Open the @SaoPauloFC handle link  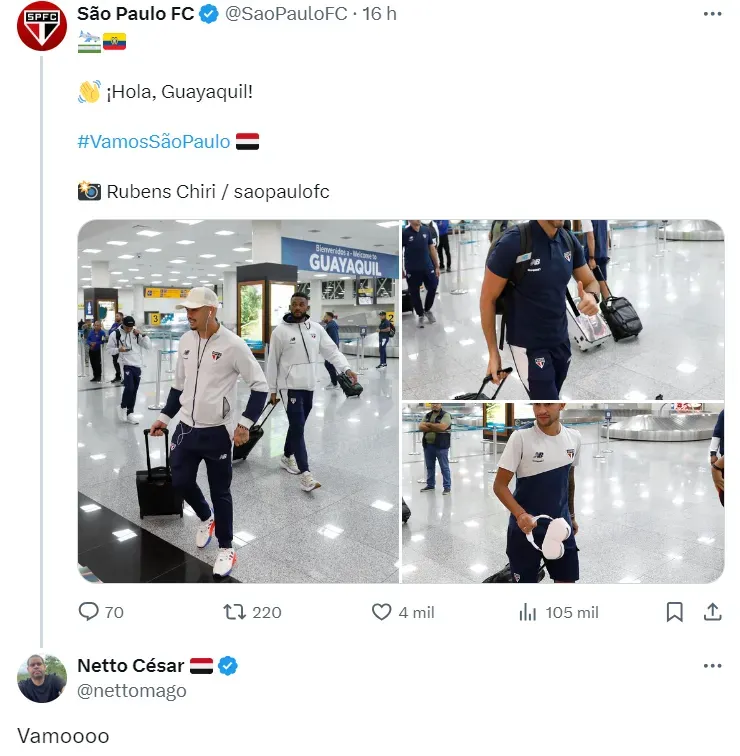coord(286,14)
